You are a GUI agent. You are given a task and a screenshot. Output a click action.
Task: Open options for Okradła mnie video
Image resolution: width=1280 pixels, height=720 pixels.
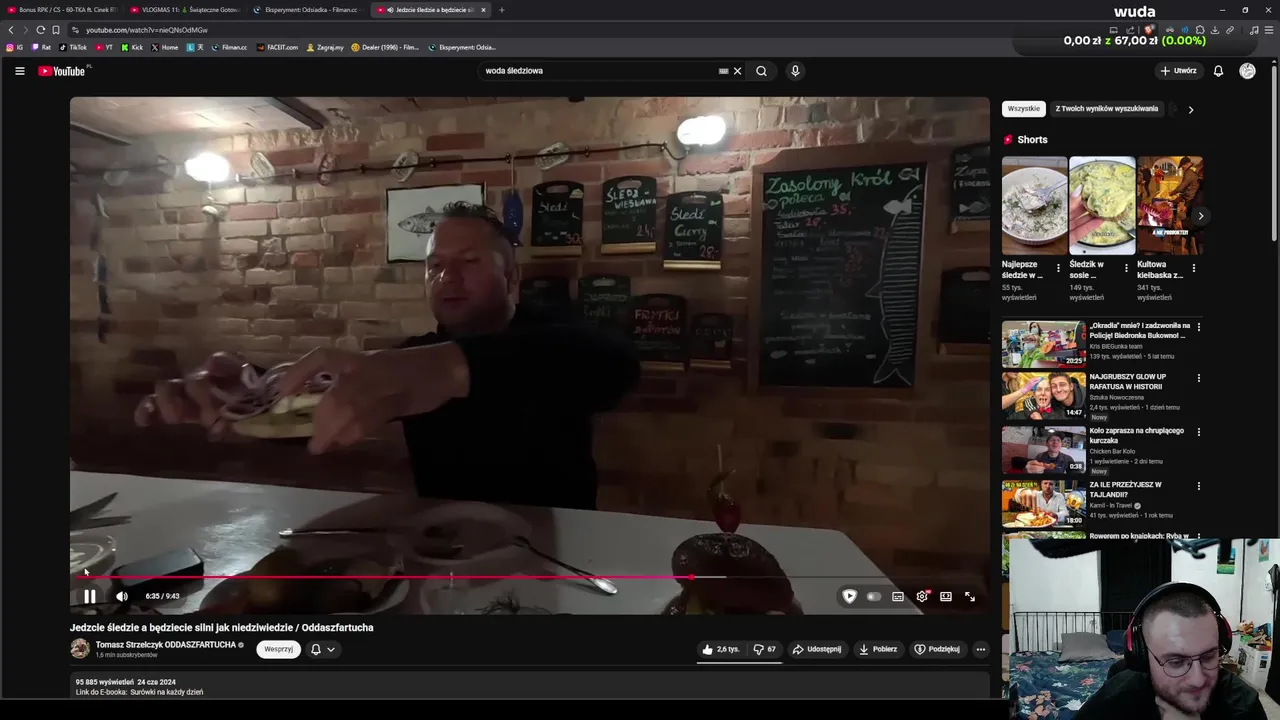coord(1198,326)
